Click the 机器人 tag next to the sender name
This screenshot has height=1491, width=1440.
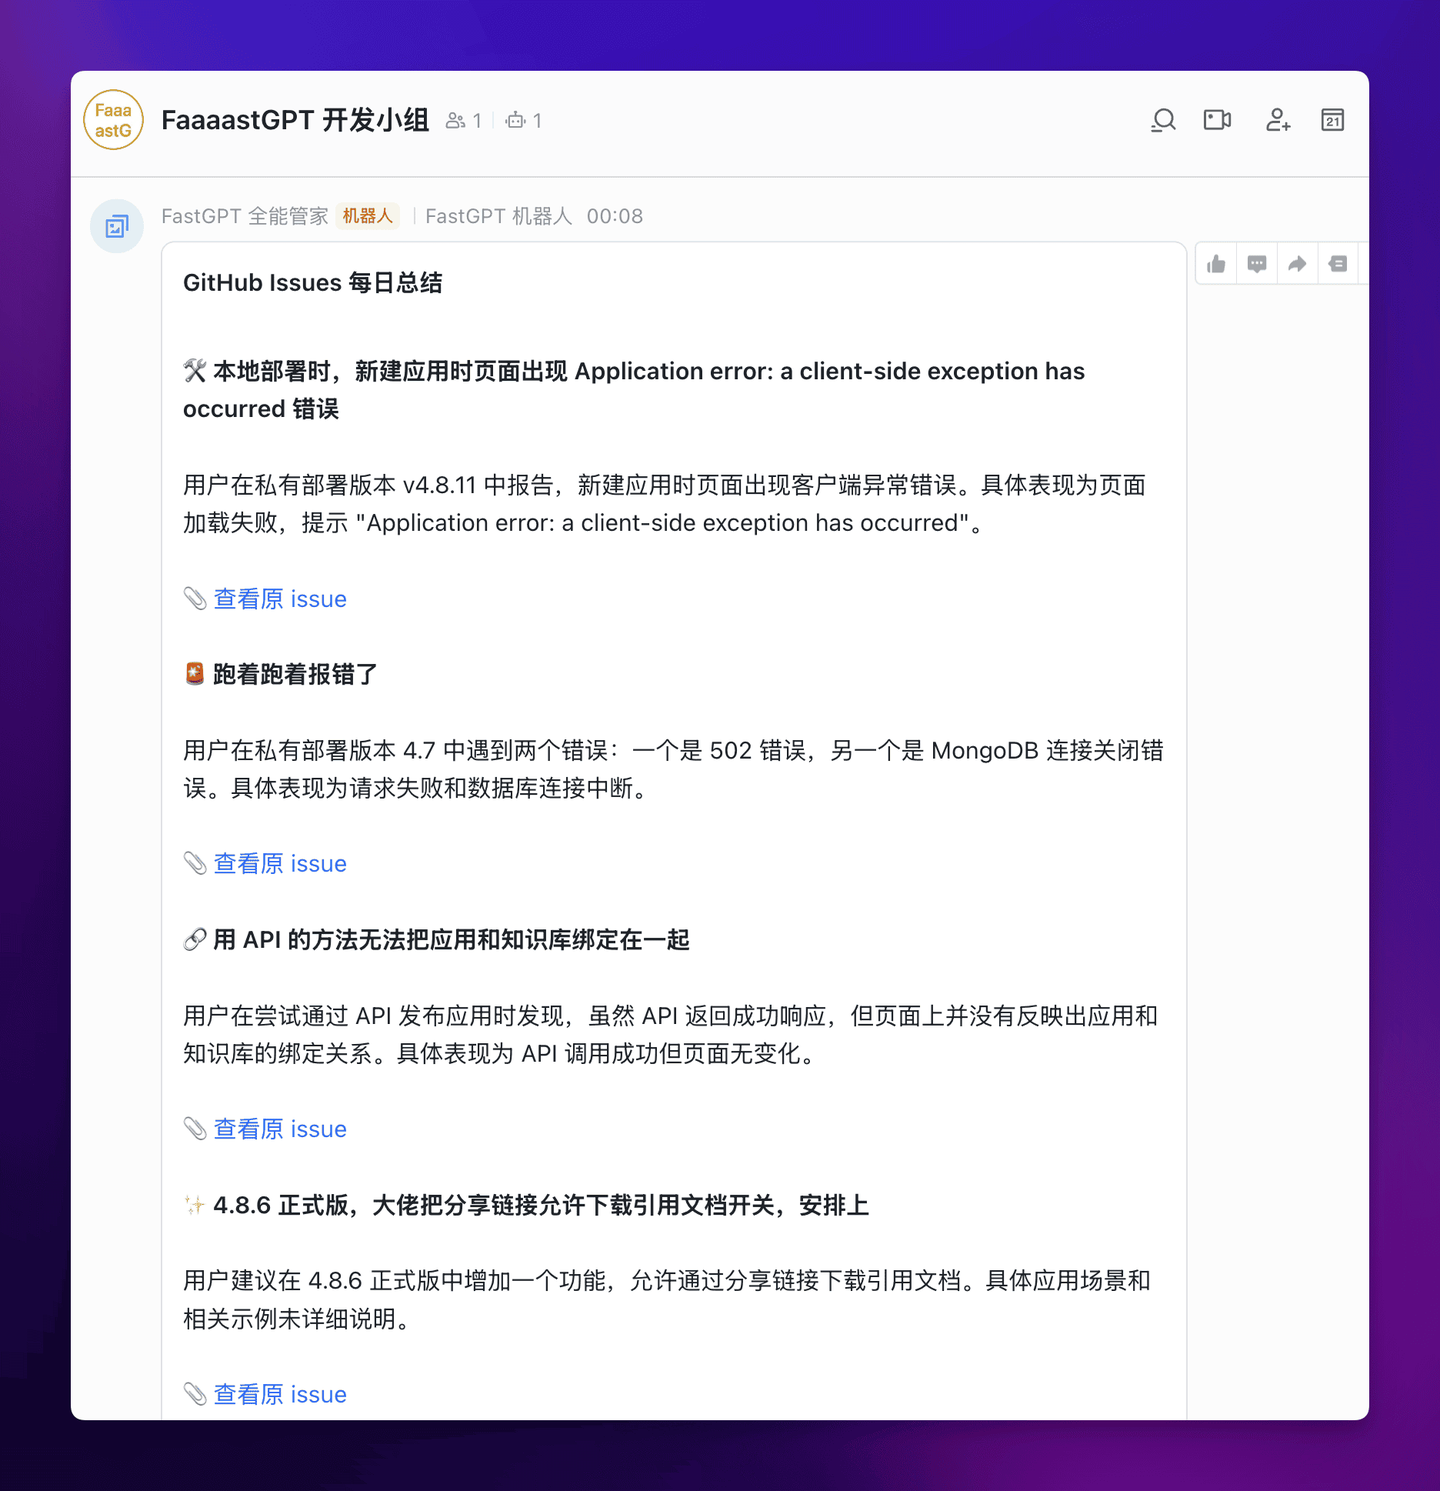tap(367, 216)
